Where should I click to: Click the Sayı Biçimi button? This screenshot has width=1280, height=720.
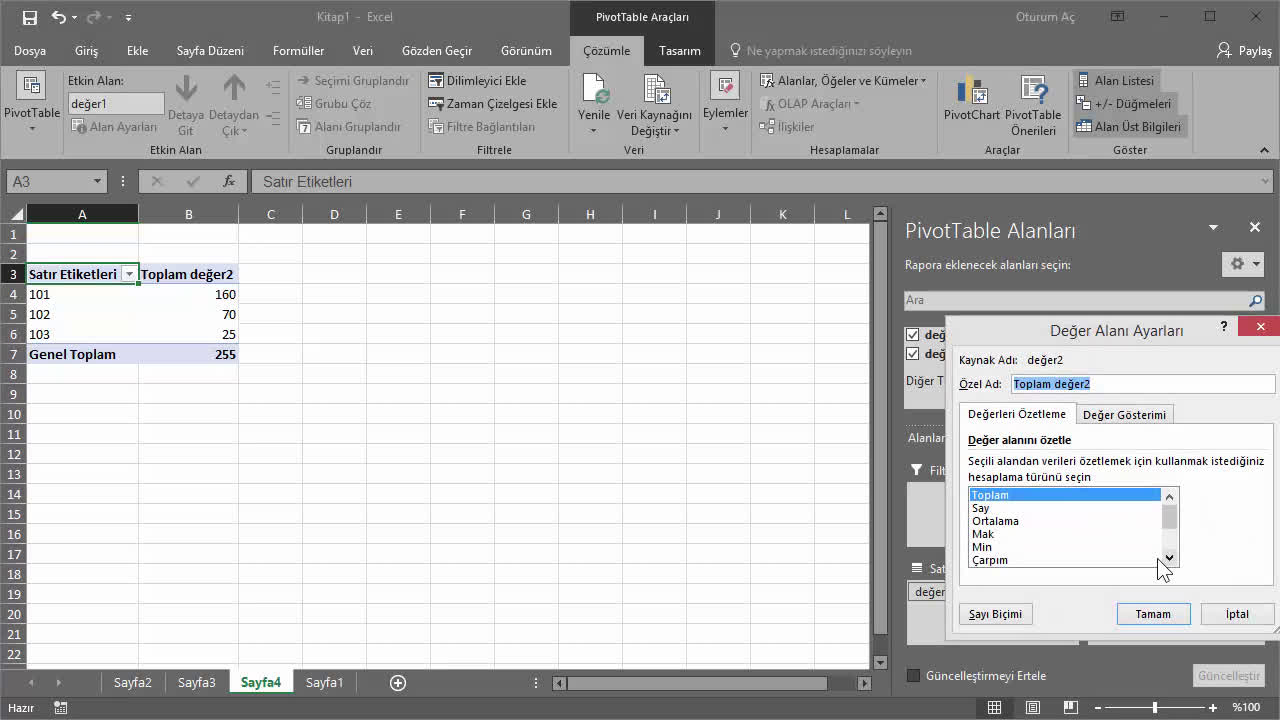click(994, 613)
